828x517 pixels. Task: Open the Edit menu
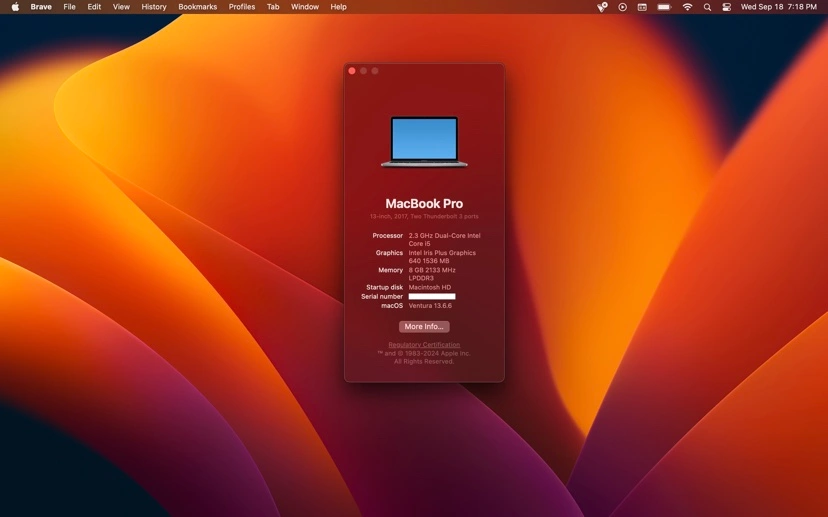(94, 7)
